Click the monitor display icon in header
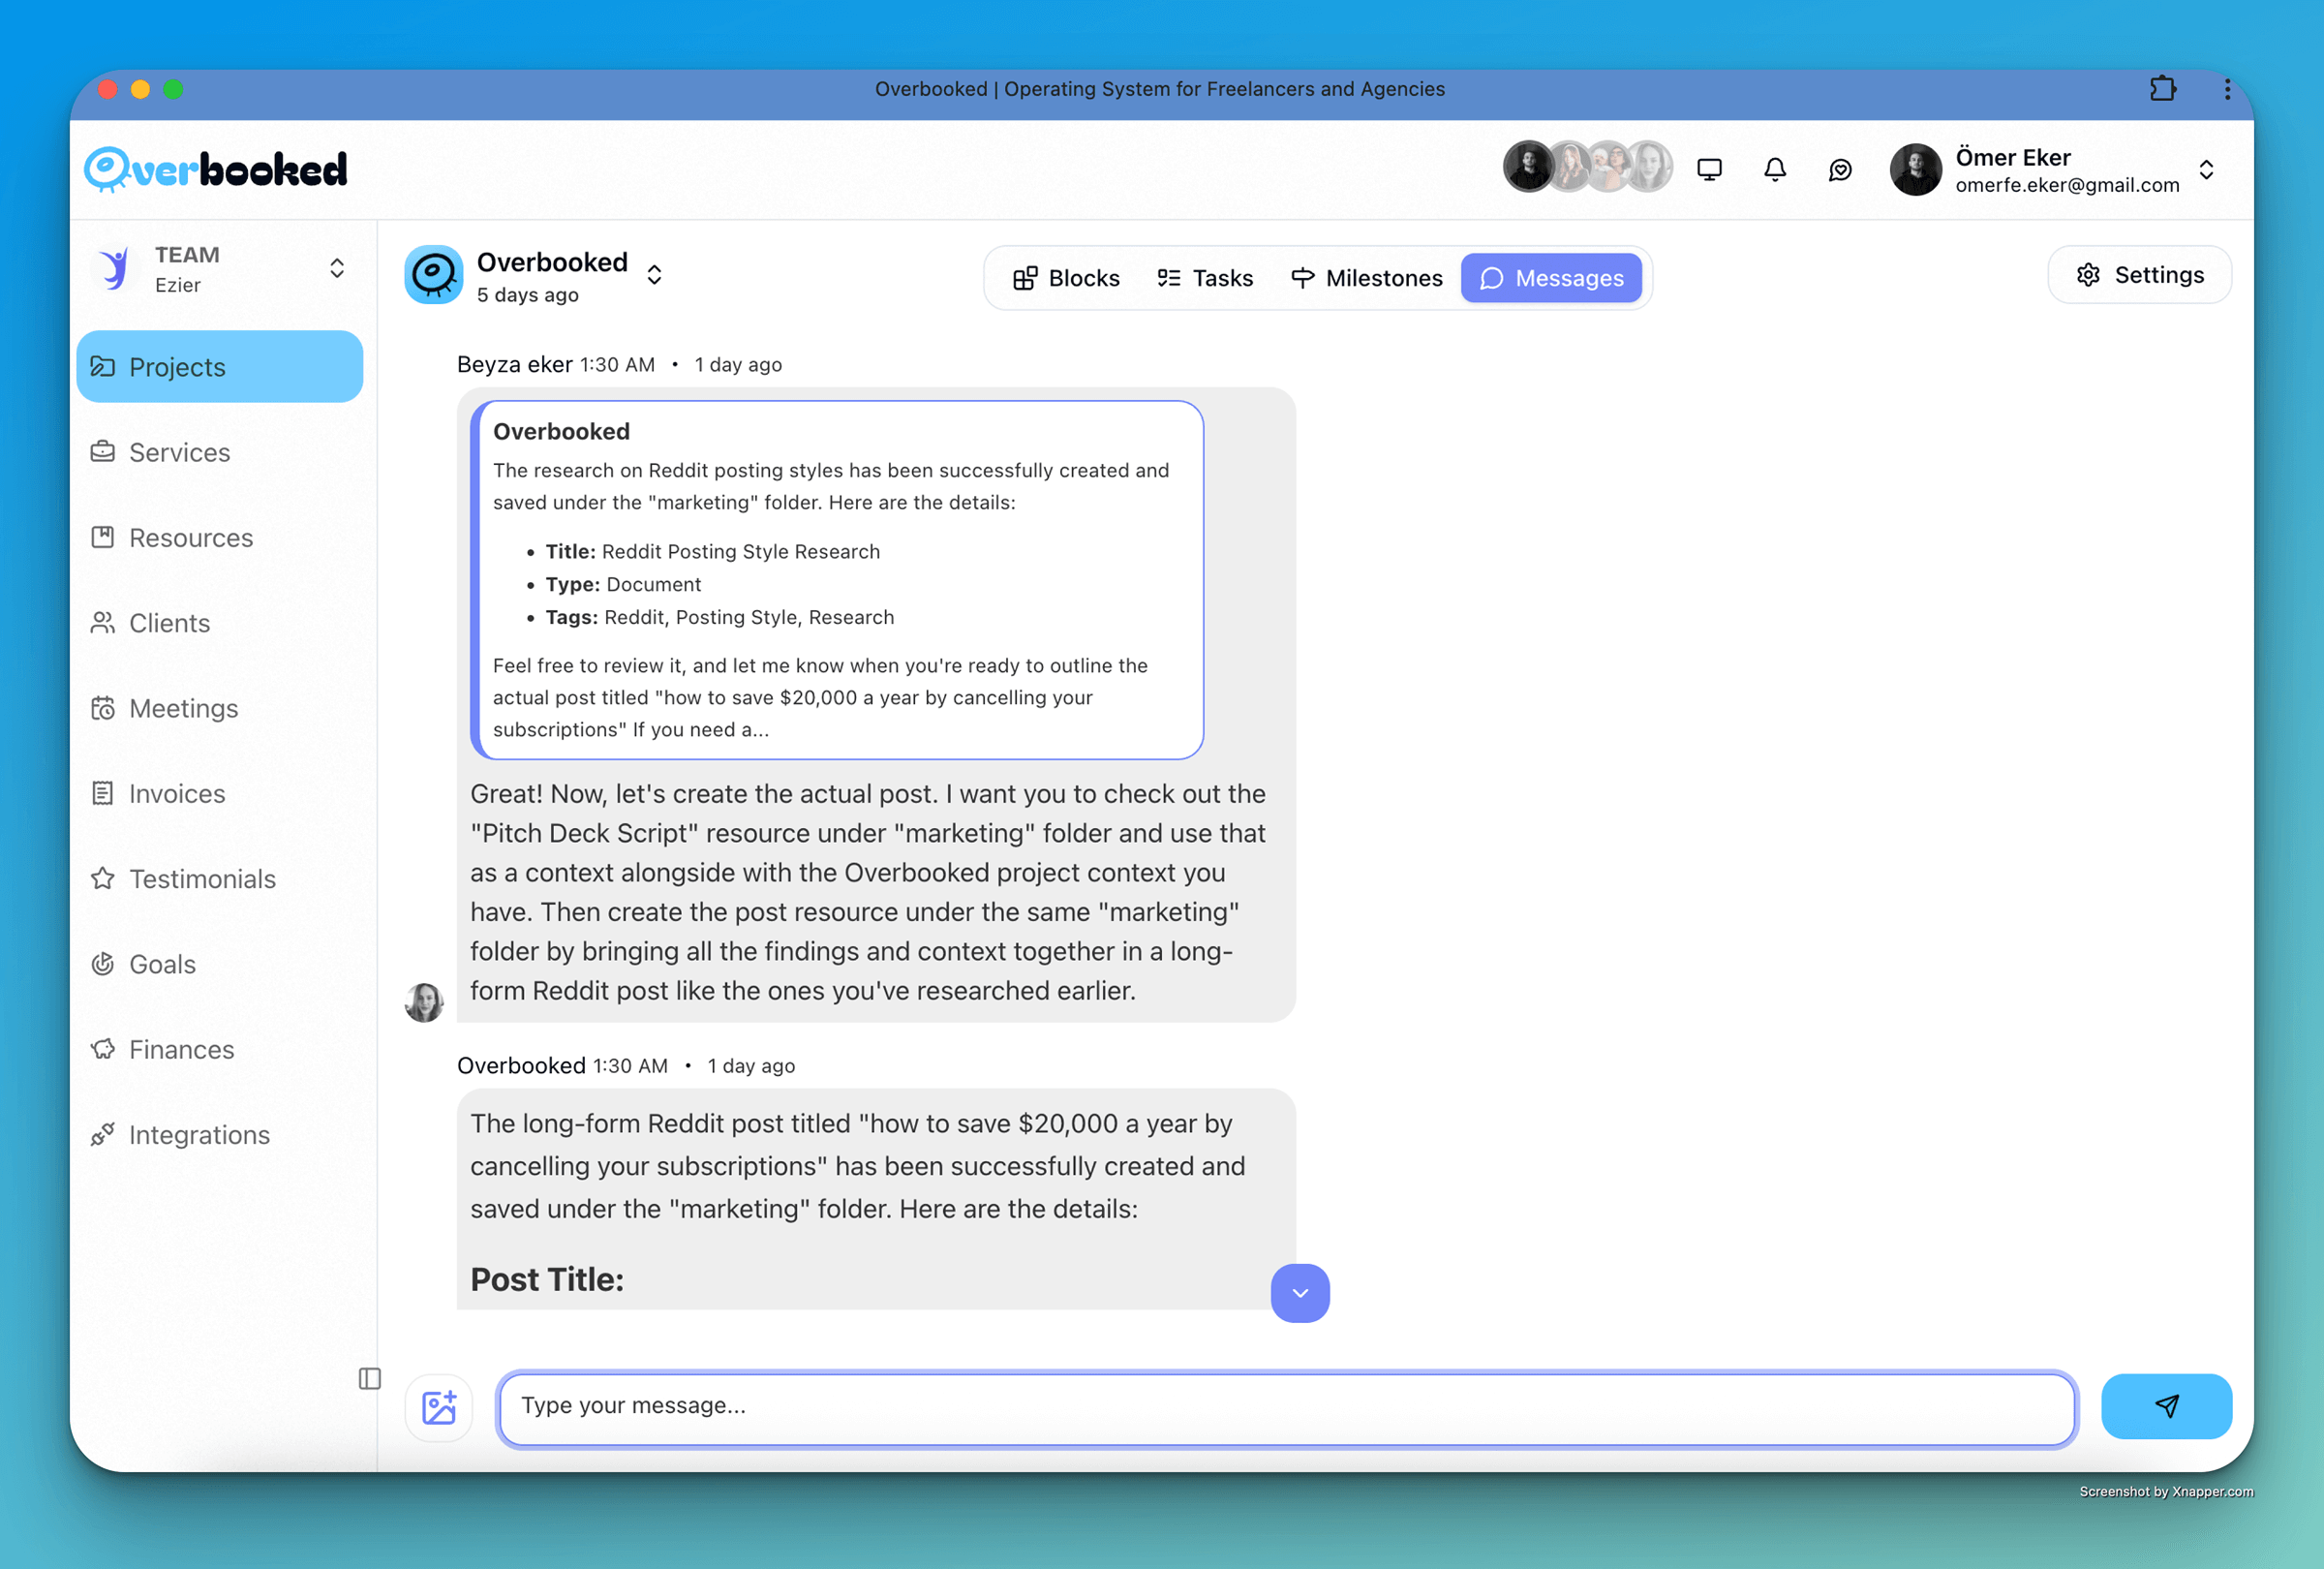This screenshot has height=1569, width=2324. pos(1709,170)
